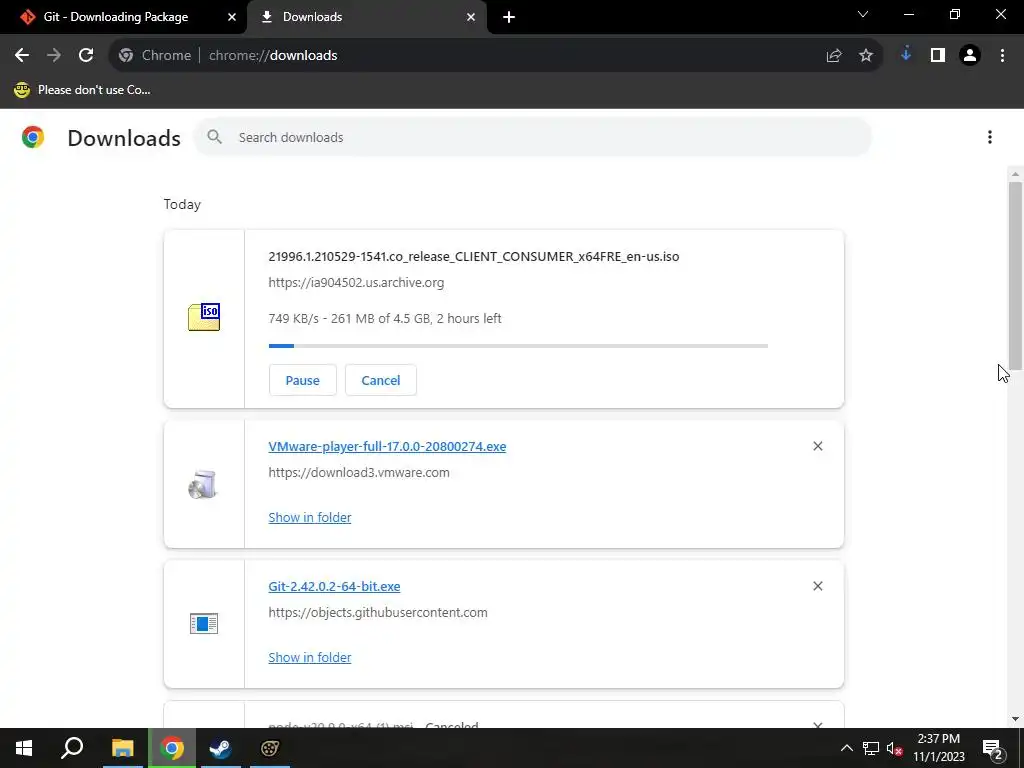This screenshot has height=768, width=1024.
Task: Pause the ISO download
Action: click(302, 380)
